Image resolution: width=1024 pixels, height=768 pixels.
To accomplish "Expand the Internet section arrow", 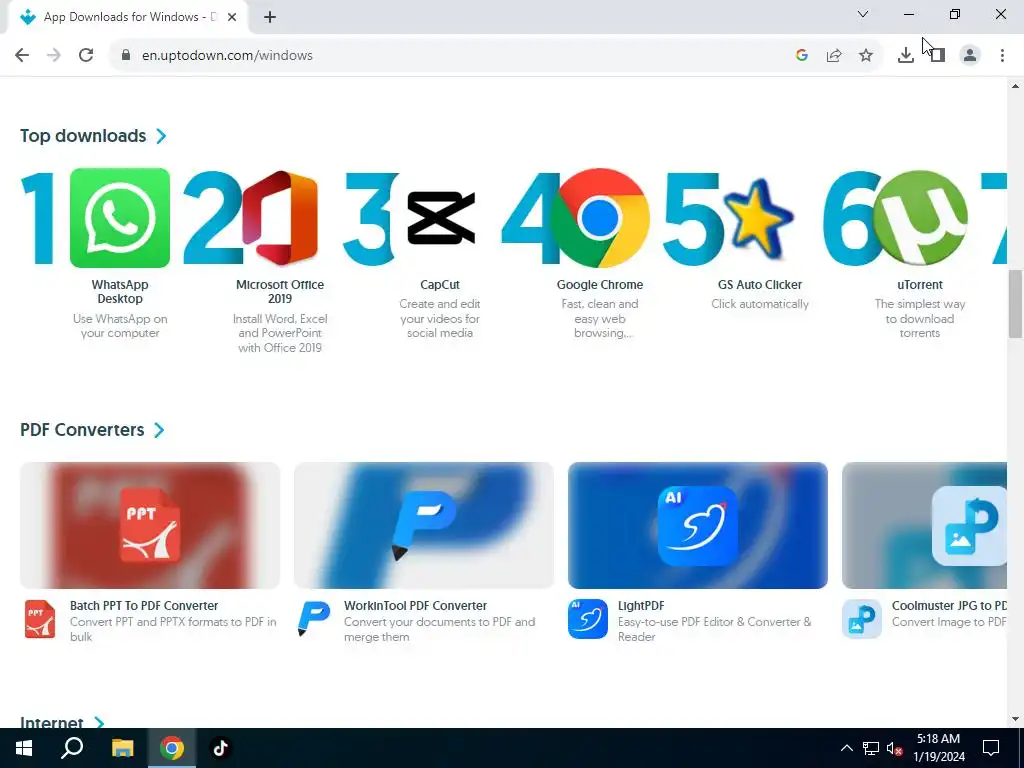I will [99, 722].
